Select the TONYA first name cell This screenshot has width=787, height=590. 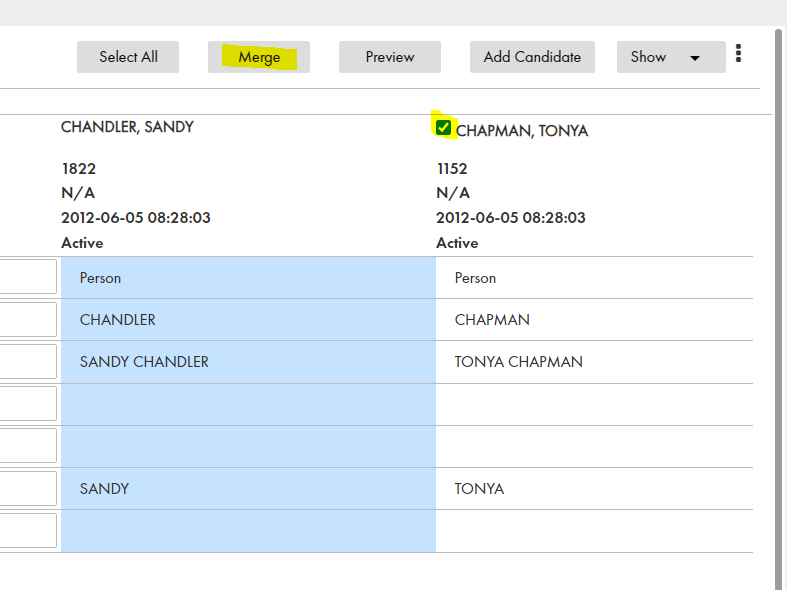594,489
